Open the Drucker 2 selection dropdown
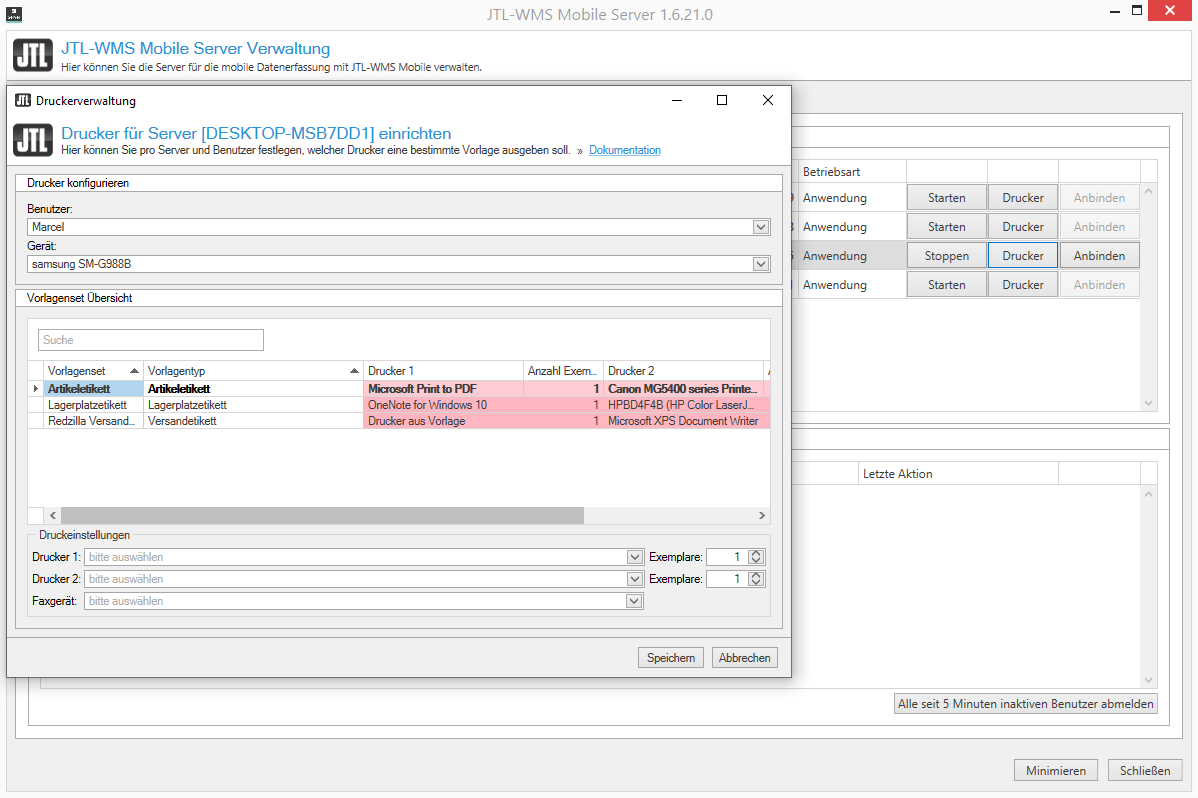 pos(634,579)
